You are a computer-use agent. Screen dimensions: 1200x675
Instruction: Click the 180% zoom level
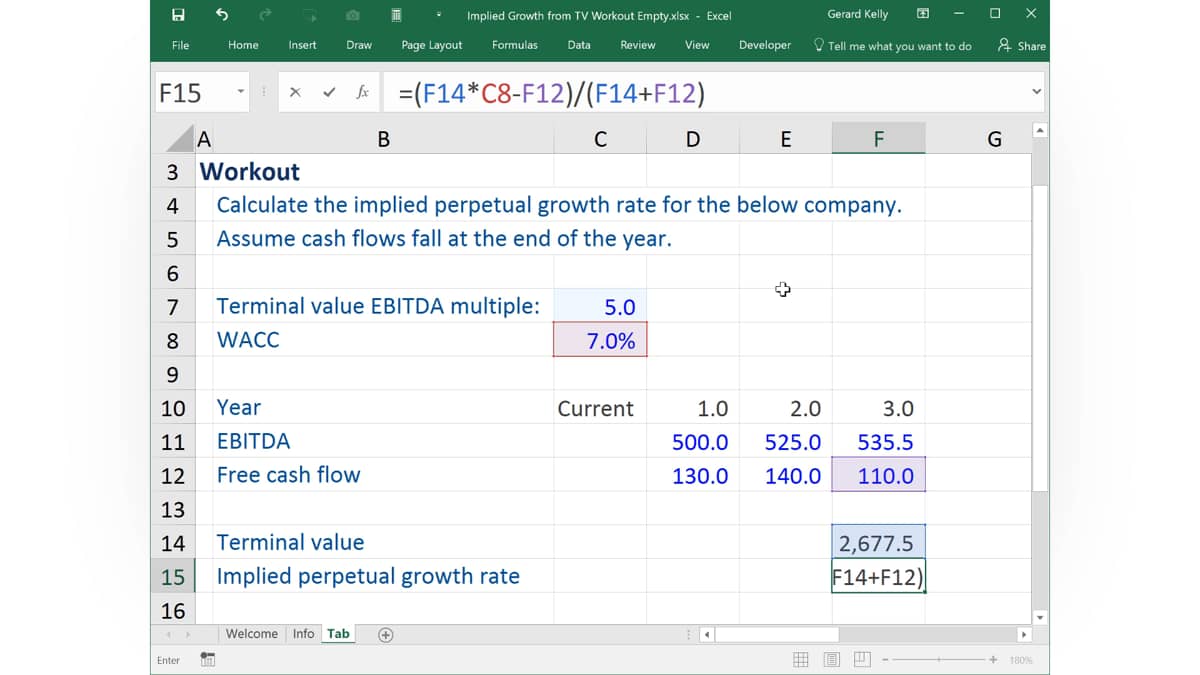pyautogui.click(x=1021, y=660)
